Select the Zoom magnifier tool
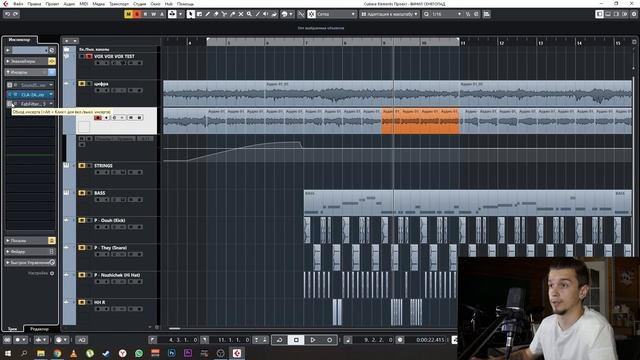 click(249, 14)
